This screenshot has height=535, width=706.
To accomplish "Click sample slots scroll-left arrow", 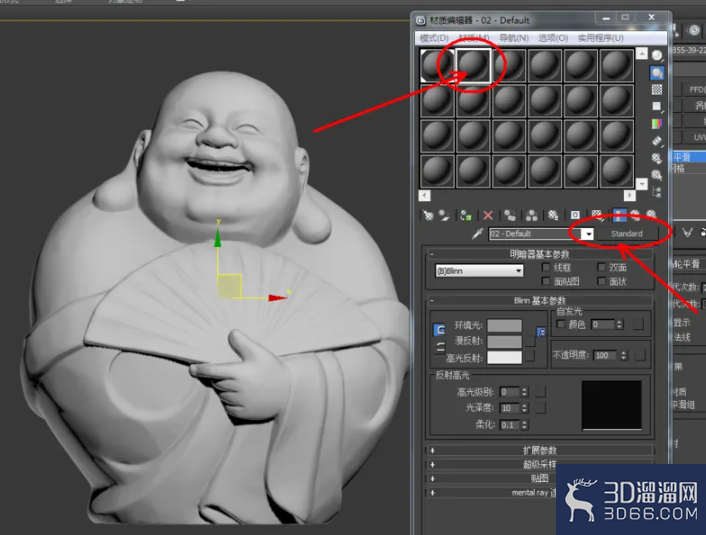I will pyautogui.click(x=425, y=195).
